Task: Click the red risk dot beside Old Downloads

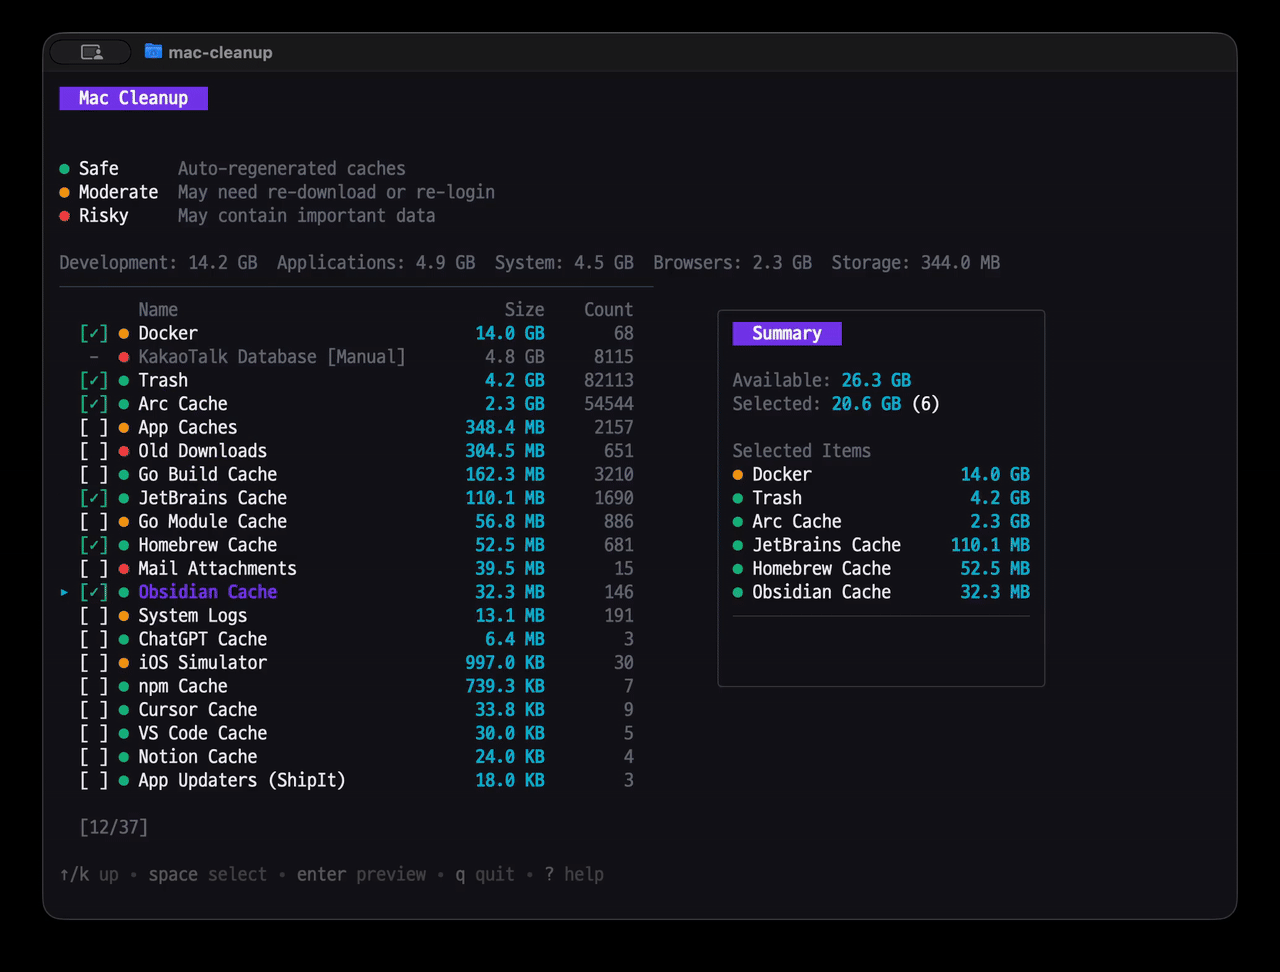Action: 124,451
